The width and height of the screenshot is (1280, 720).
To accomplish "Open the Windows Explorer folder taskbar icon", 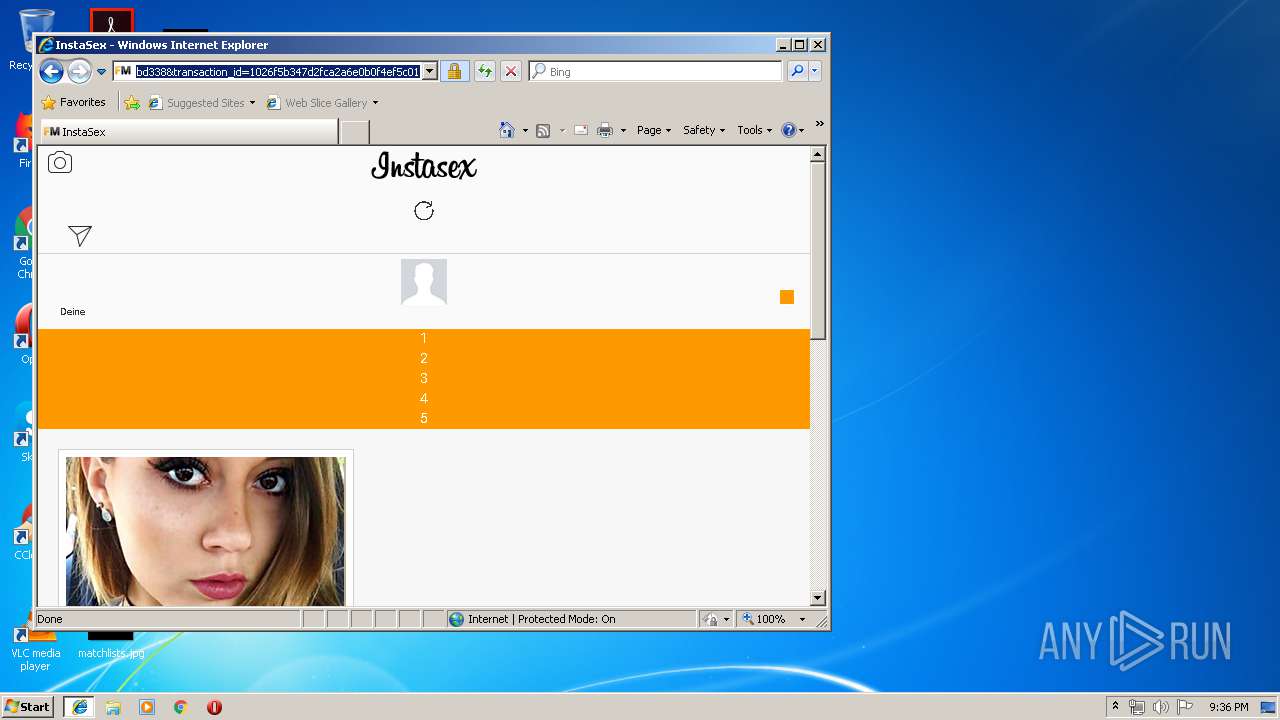I will [113, 707].
